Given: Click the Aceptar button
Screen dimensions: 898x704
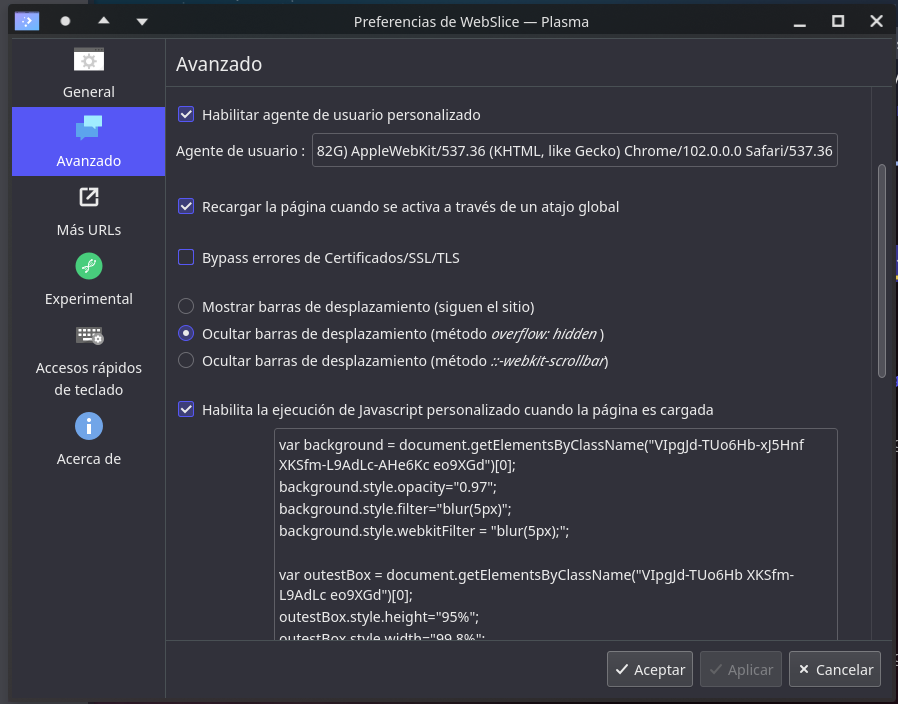Looking at the screenshot, I should (x=650, y=669).
